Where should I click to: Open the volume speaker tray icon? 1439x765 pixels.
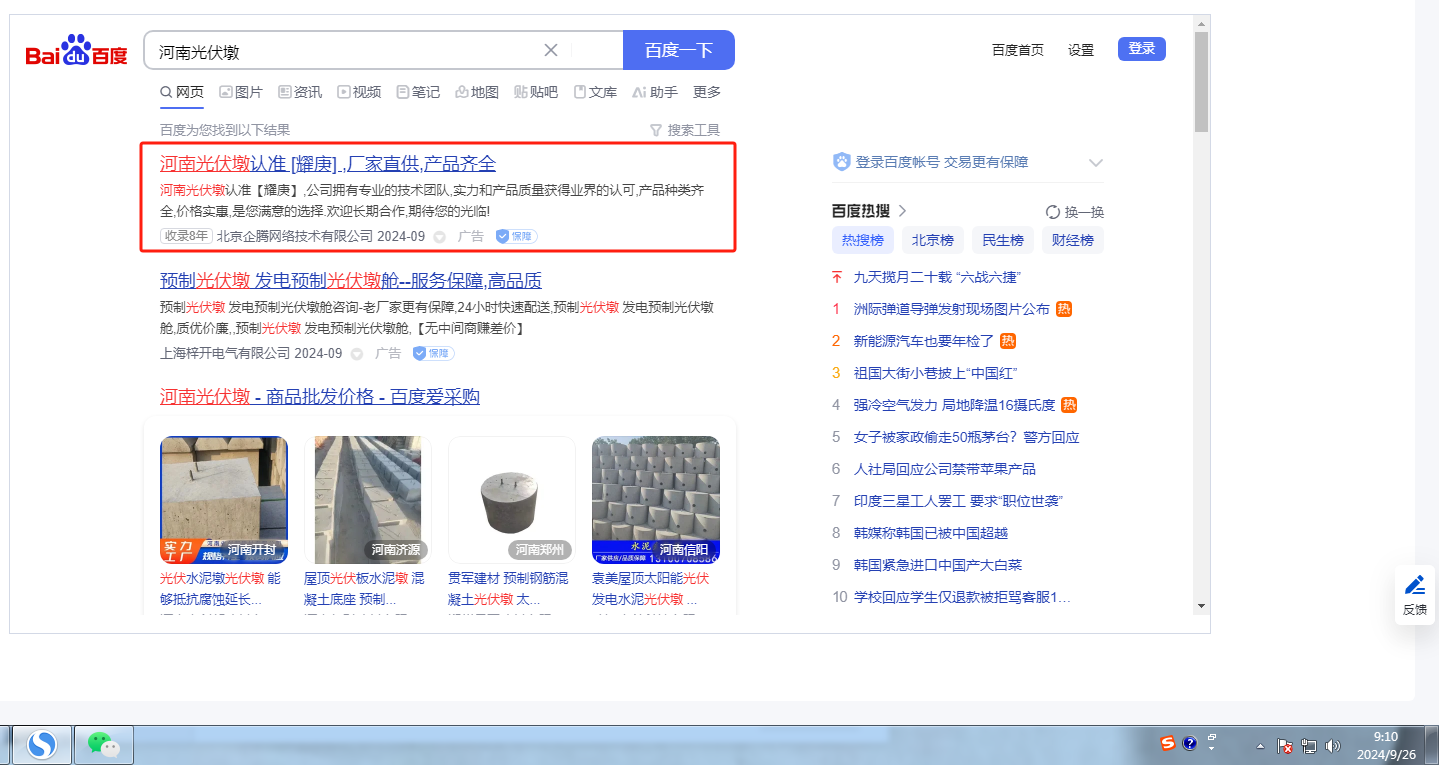[1332, 746]
